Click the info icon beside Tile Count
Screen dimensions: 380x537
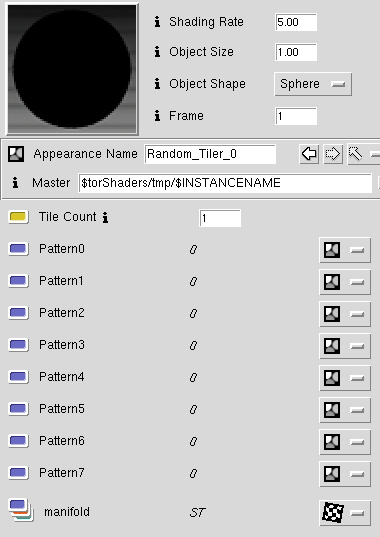pos(105,217)
